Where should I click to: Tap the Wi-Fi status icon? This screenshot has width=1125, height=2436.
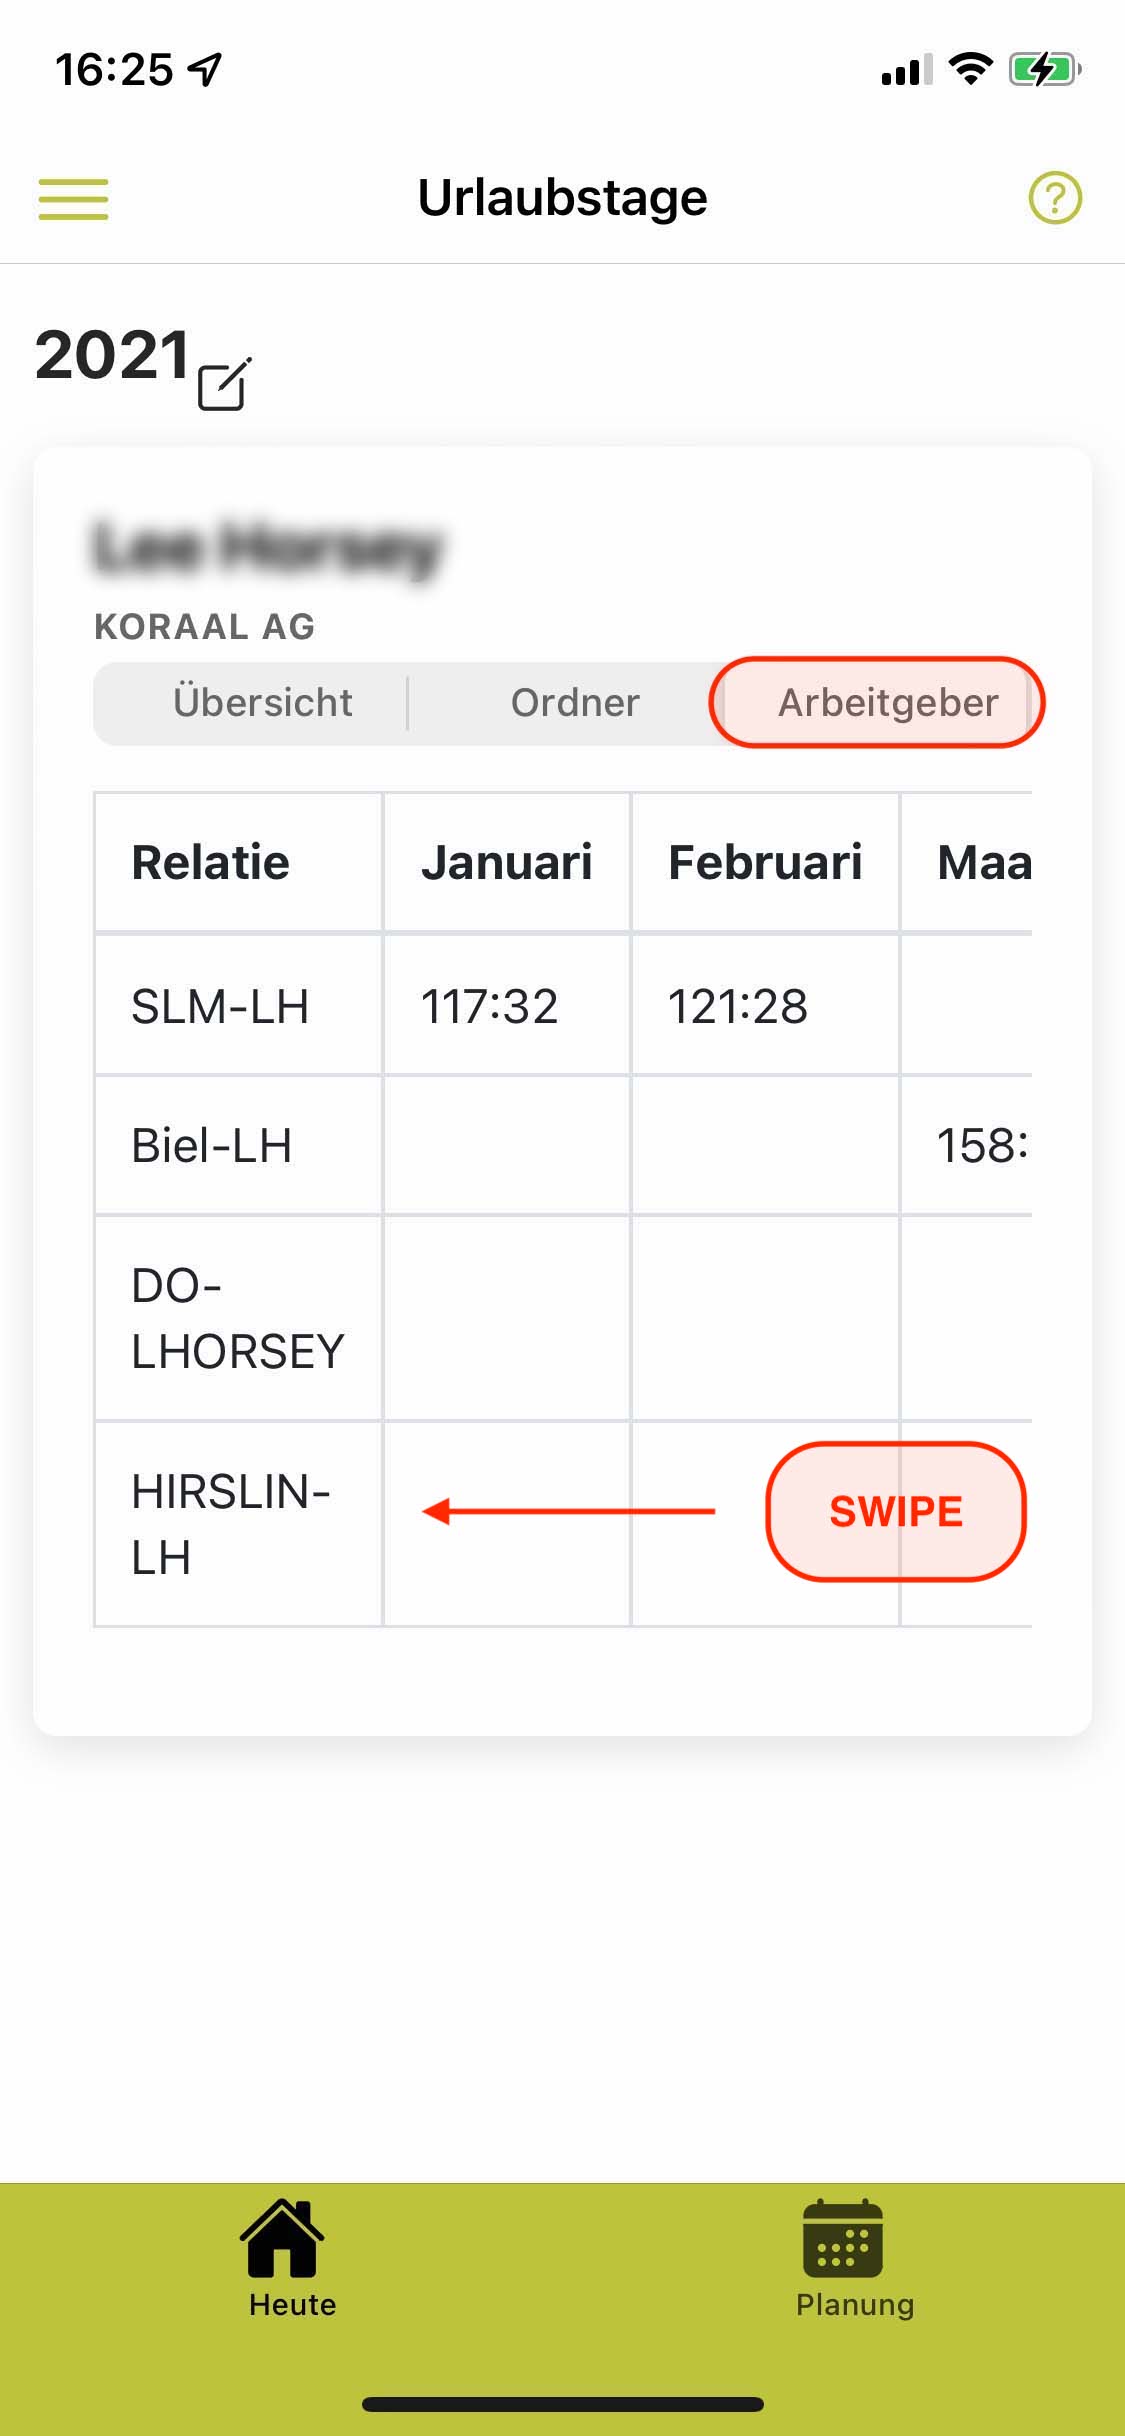pyautogui.click(x=969, y=69)
